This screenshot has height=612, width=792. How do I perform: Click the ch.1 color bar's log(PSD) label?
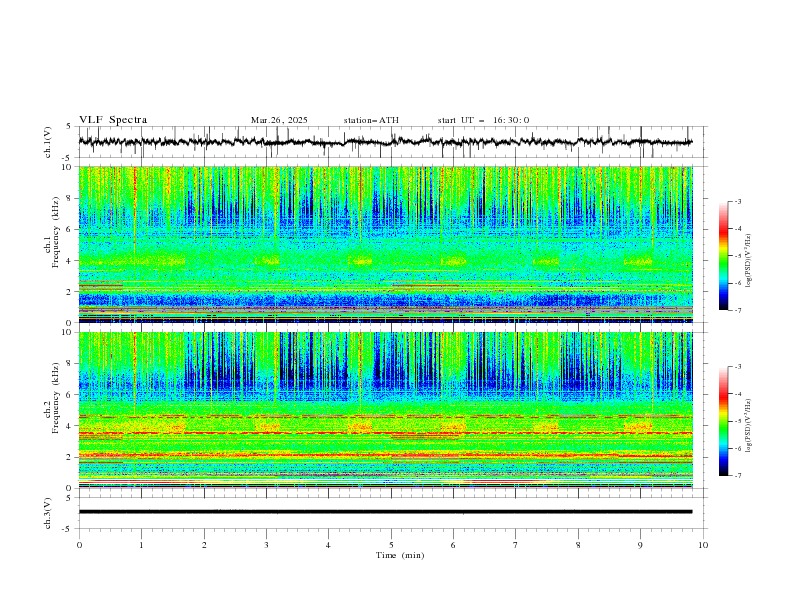tap(749, 261)
